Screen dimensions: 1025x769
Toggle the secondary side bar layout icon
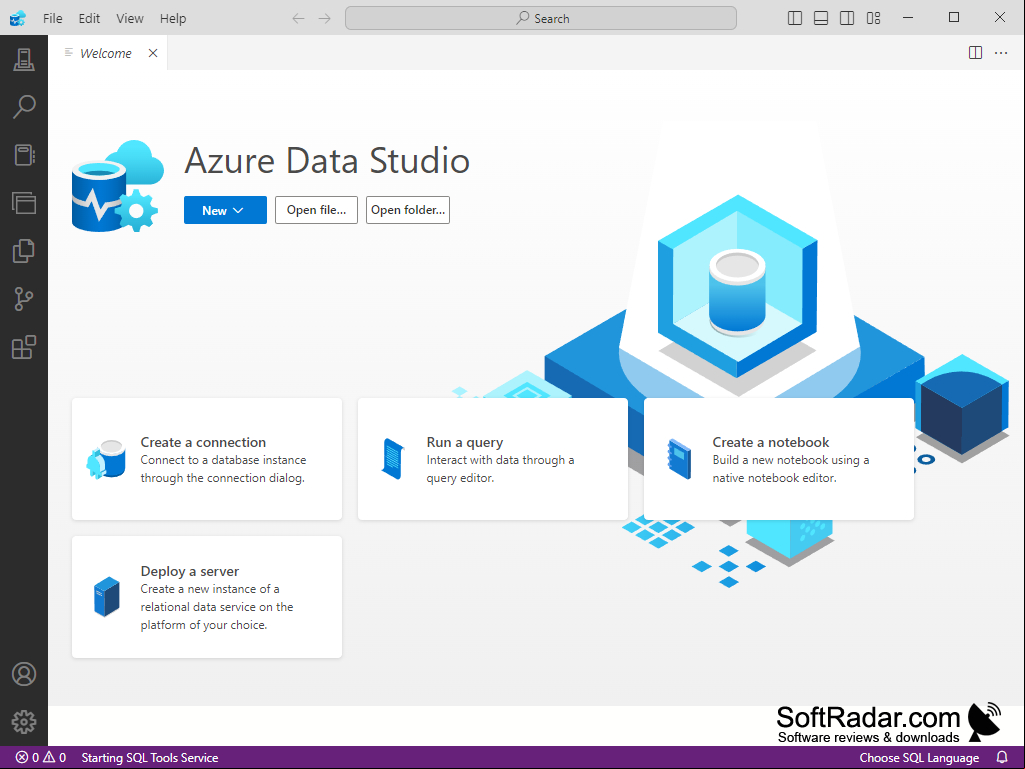(x=847, y=18)
